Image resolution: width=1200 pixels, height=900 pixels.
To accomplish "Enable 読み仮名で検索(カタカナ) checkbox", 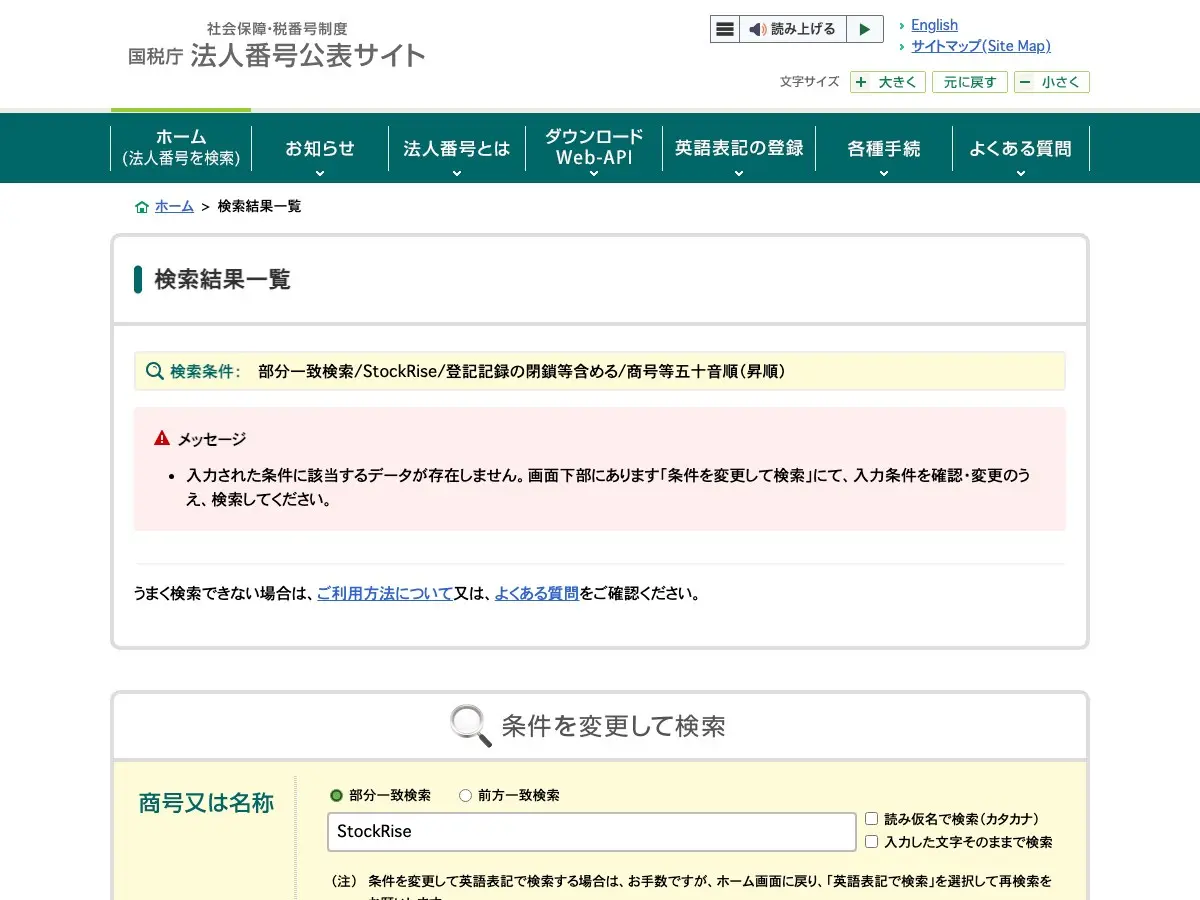I will pyautogui.click(x=871, y=818).
